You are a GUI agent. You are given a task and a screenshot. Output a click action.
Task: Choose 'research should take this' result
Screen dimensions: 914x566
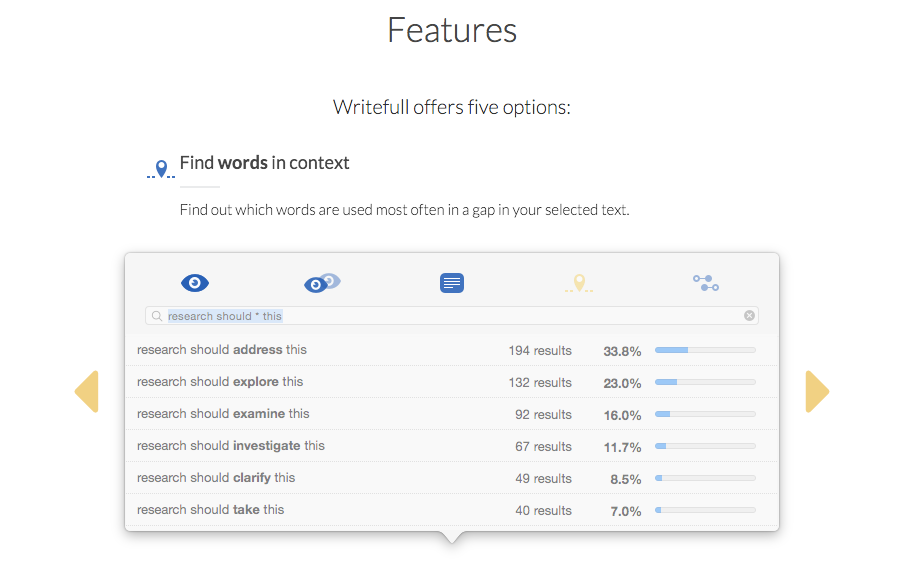point(210,510)
